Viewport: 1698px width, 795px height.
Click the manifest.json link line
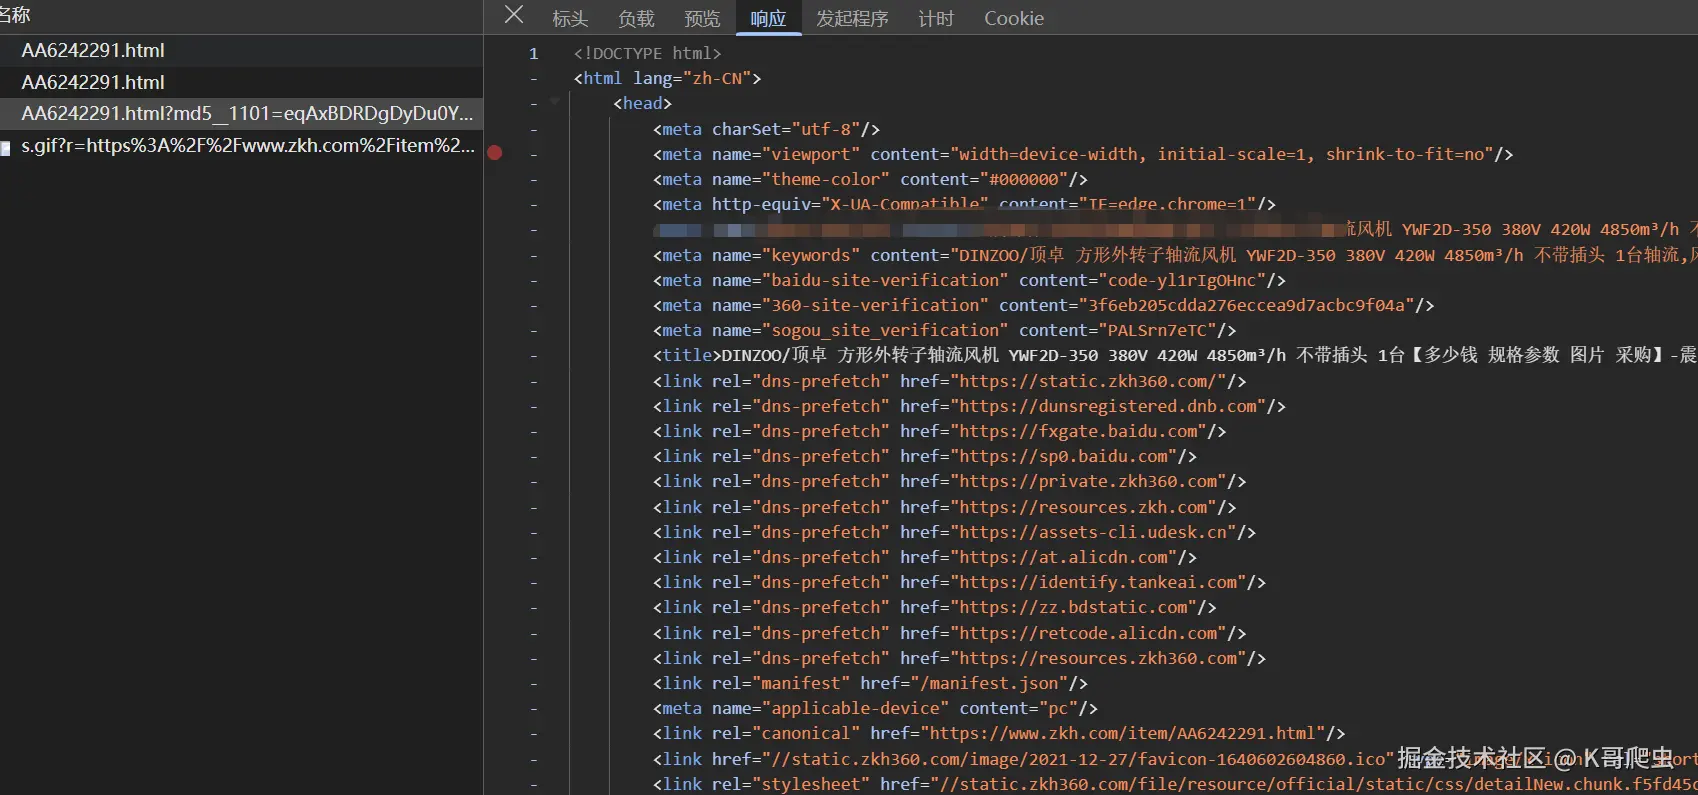(x=870, y=683)
